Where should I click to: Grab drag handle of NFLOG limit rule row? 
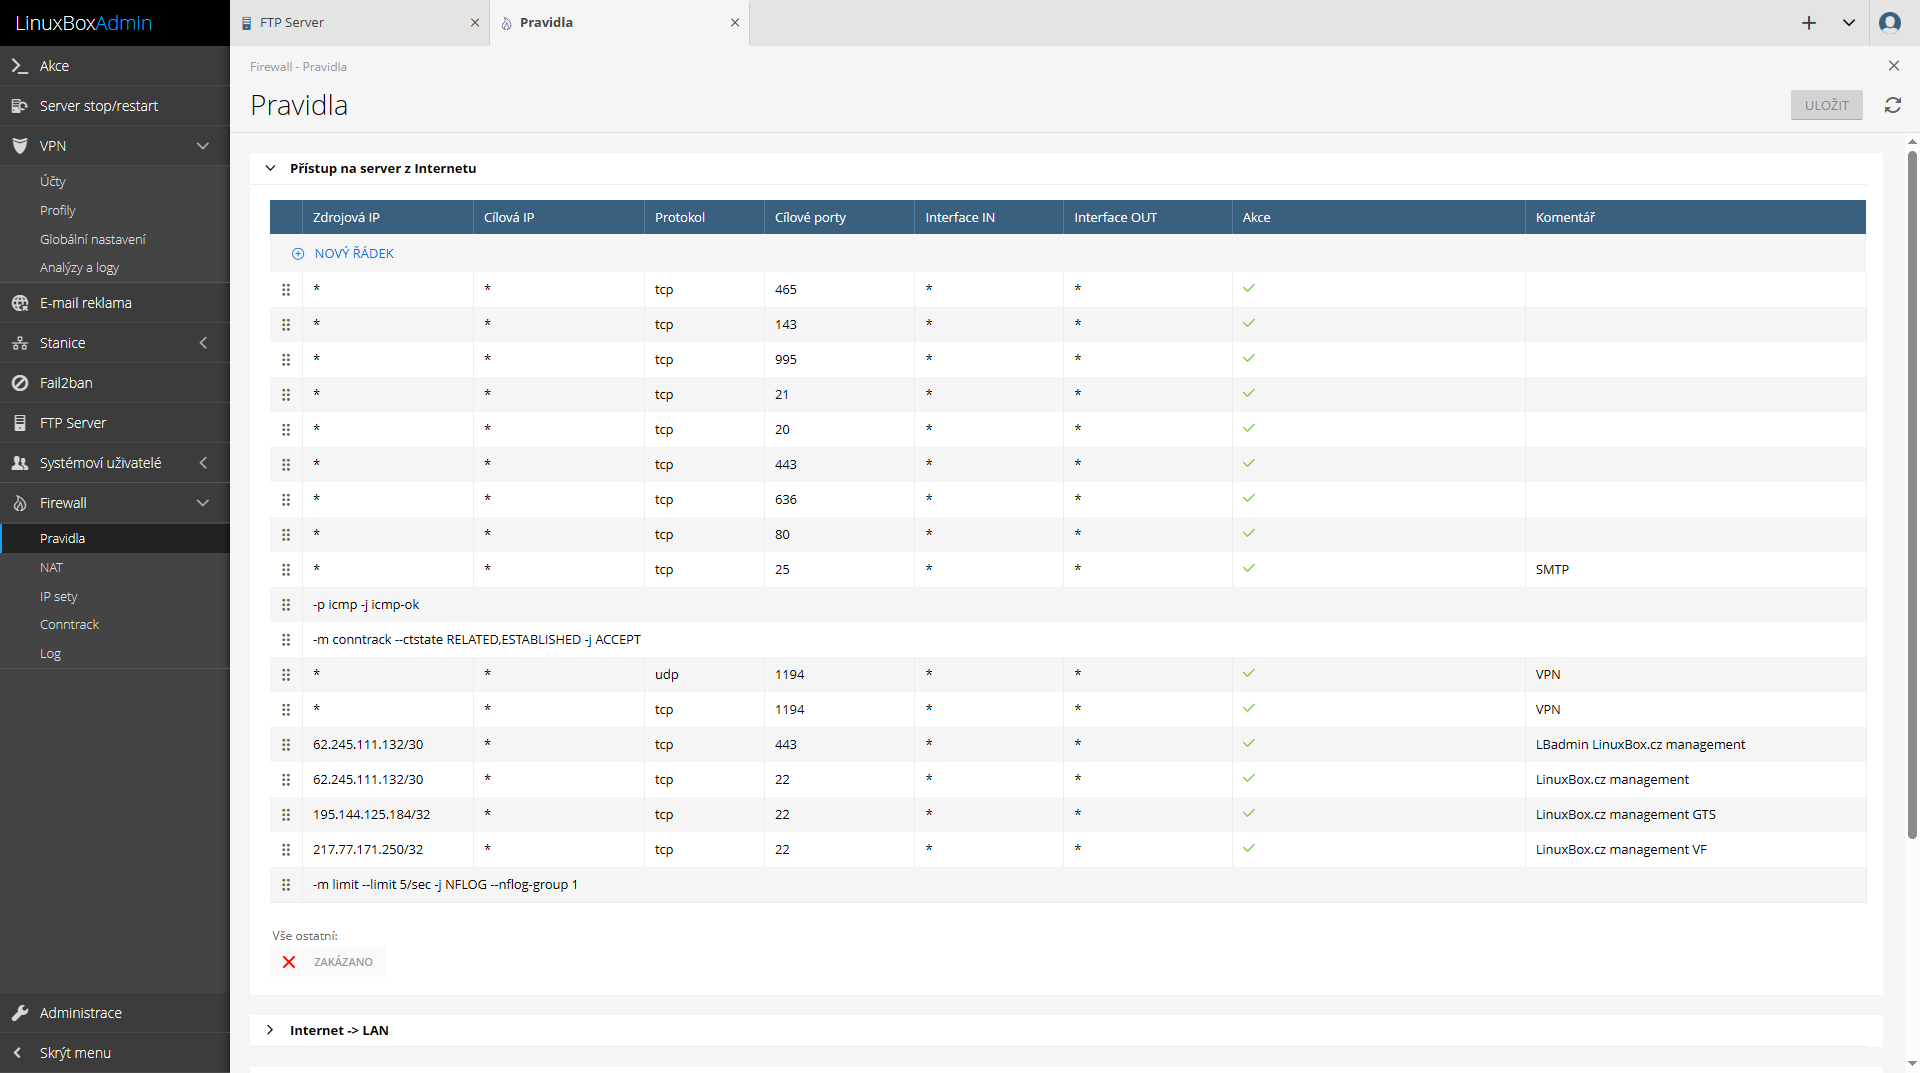tap(286, 885)
